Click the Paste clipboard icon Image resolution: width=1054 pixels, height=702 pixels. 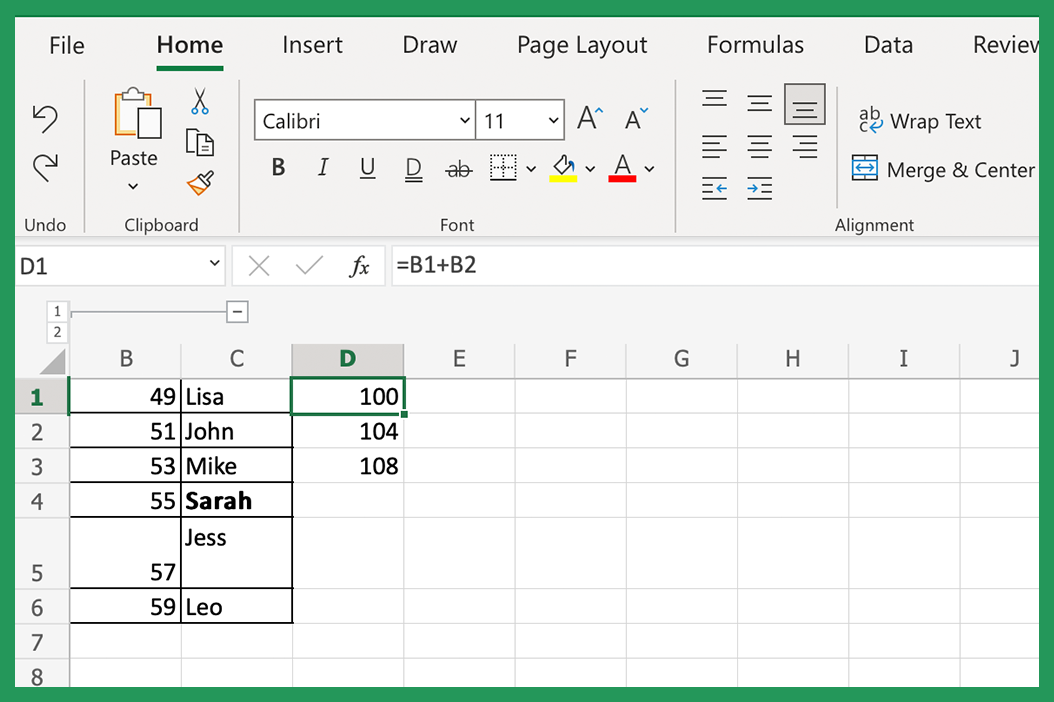138,114
